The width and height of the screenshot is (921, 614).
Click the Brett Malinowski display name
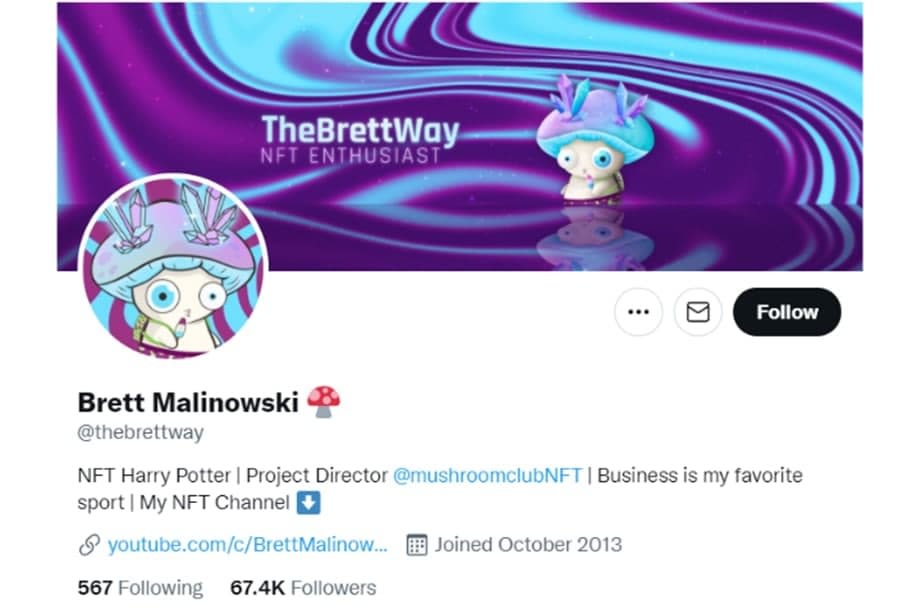(x=188, y=402)
